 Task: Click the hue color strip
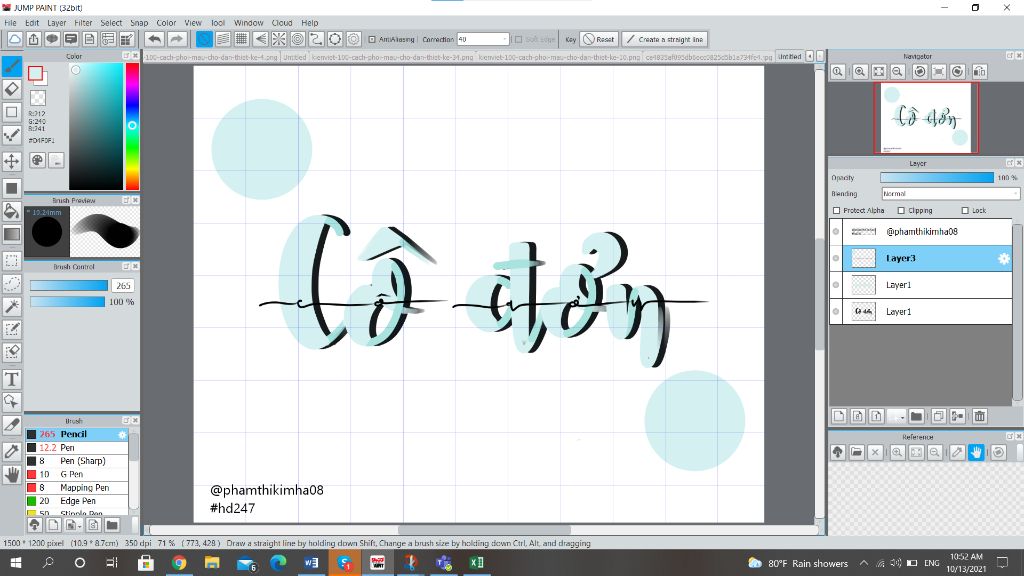[132, 126]
